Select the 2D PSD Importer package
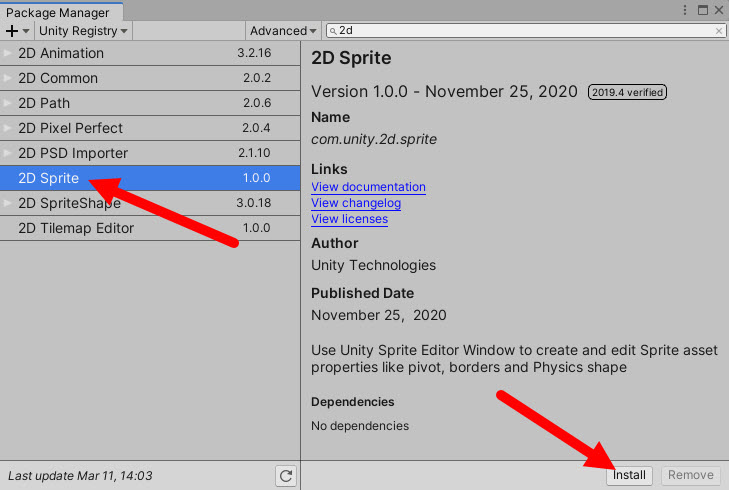 coord(150,153)
